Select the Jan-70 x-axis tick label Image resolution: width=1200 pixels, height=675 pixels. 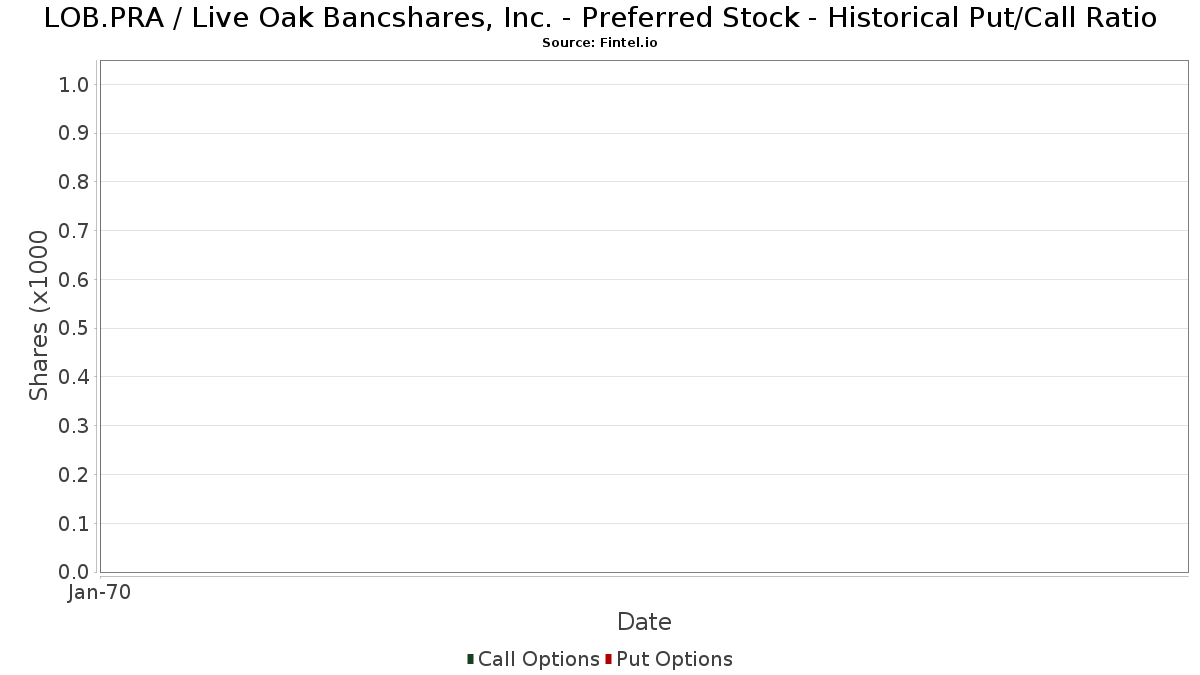click(99, 593)
